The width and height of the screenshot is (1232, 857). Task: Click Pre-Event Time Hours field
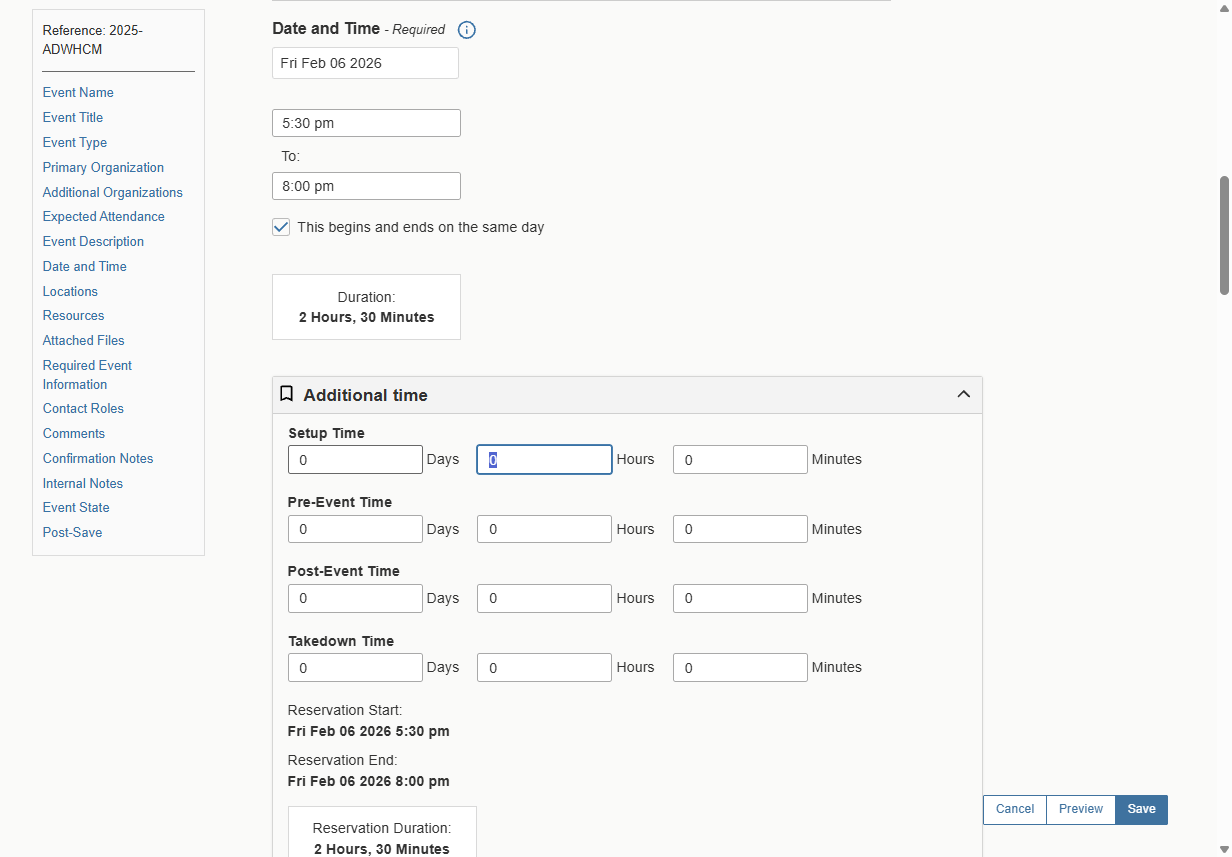pos(544,529)
